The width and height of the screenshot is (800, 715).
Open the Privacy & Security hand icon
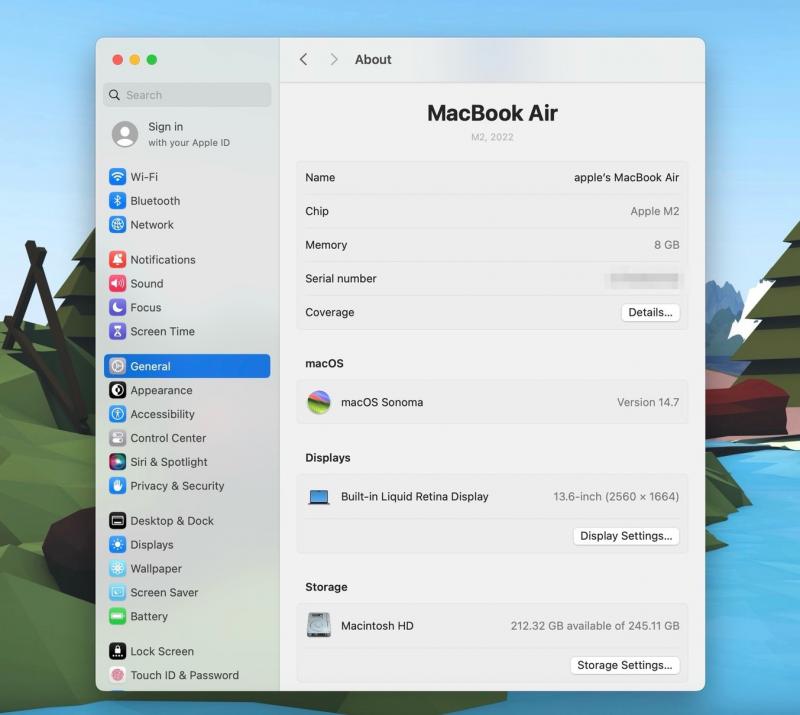pyautogui.click(x=117, y=486)
